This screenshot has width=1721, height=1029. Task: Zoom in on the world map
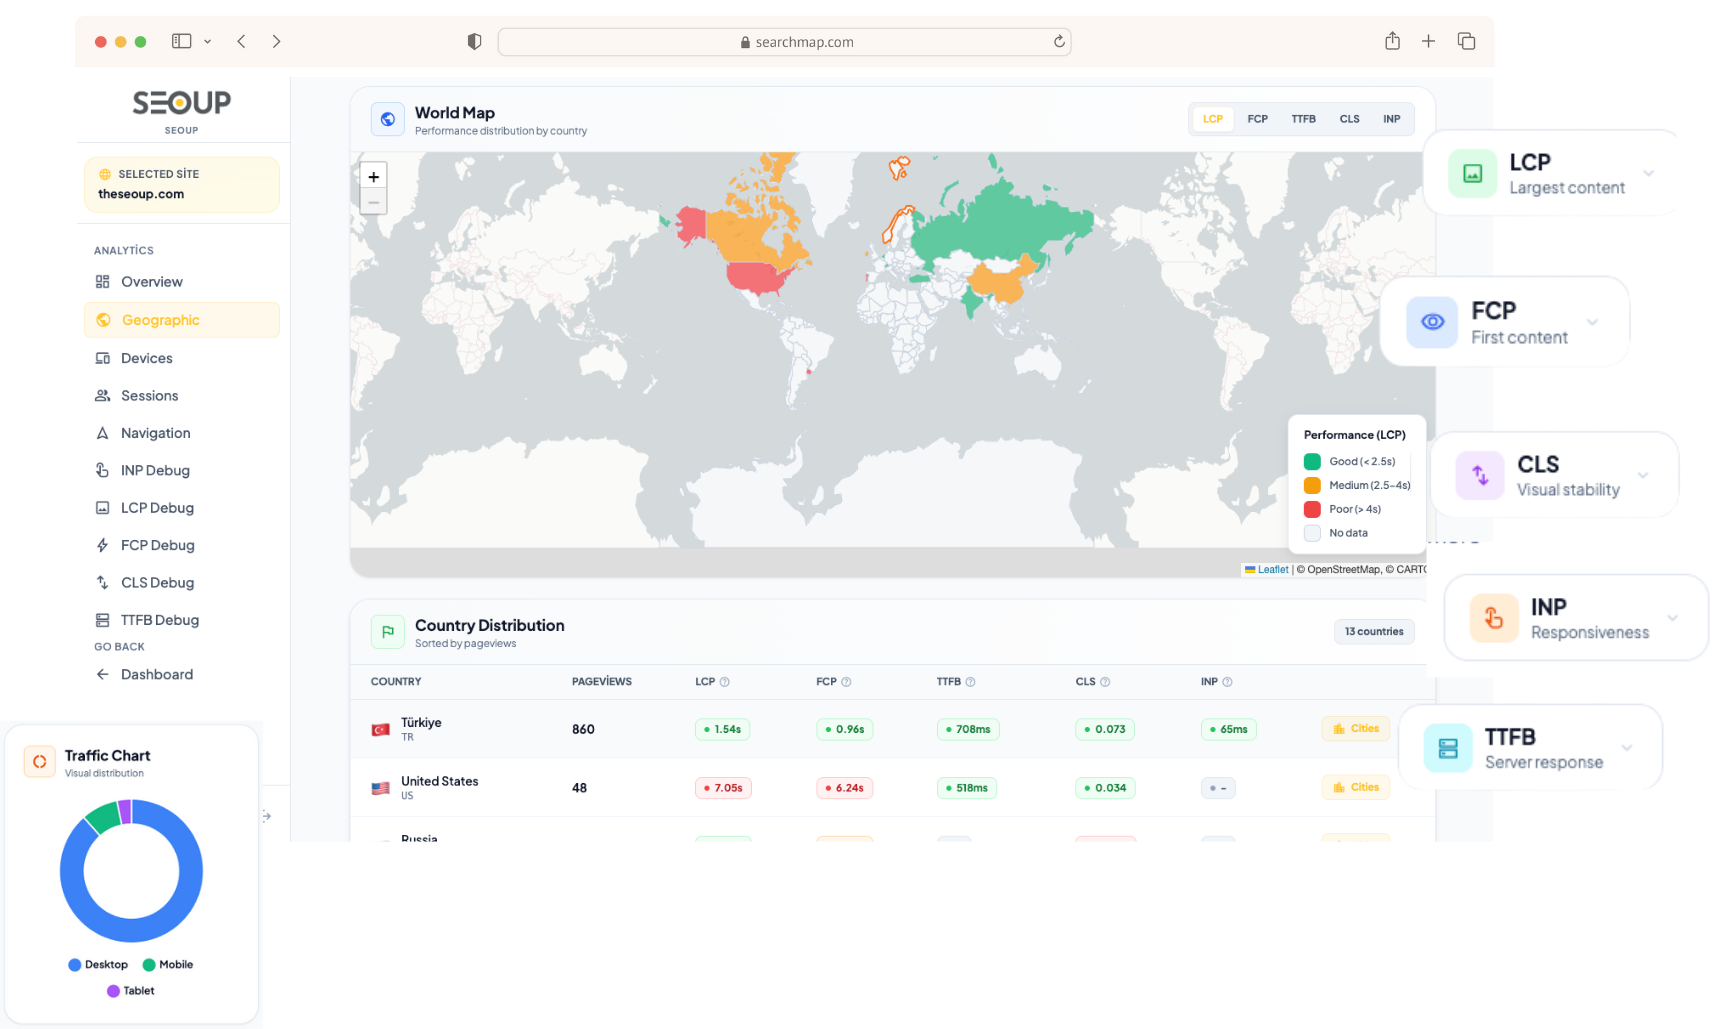pos(373,176)
